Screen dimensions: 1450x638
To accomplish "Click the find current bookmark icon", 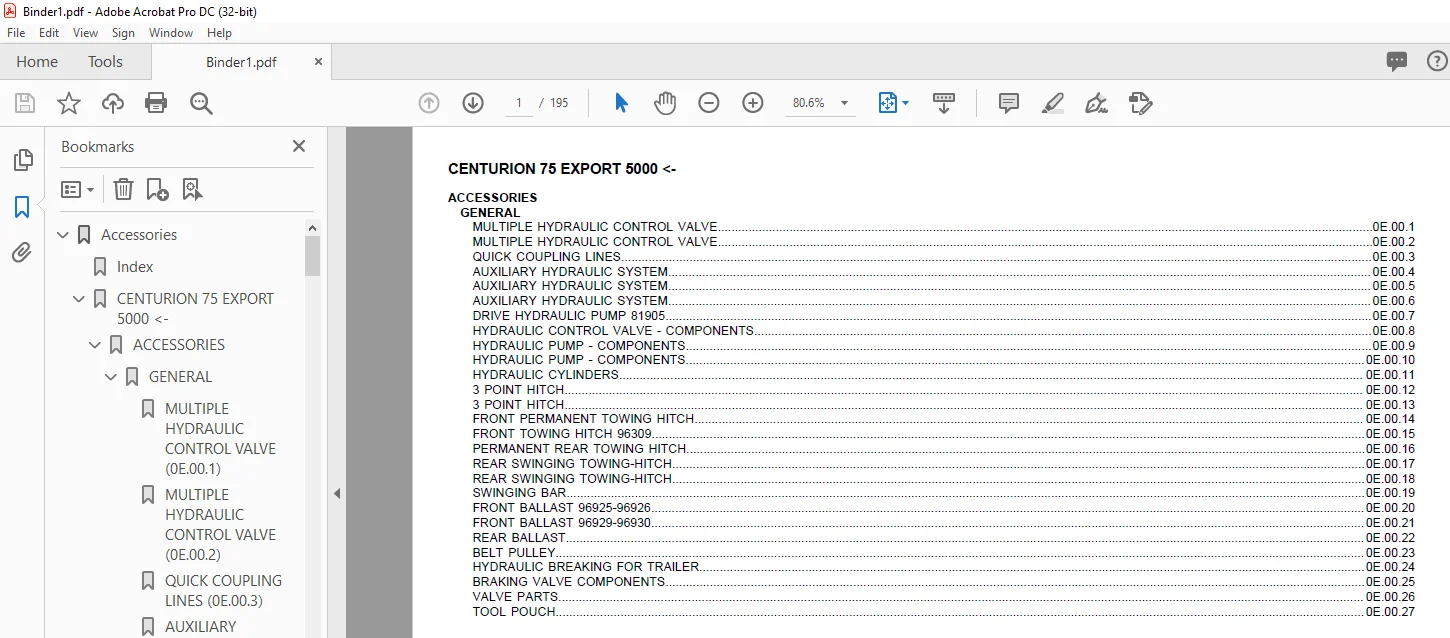I will tap(192, 189).
